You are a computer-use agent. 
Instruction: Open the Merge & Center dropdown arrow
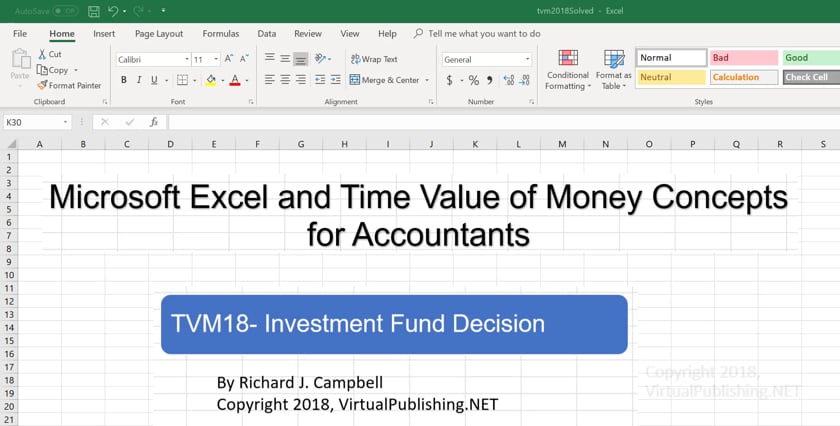coord(427,80)
